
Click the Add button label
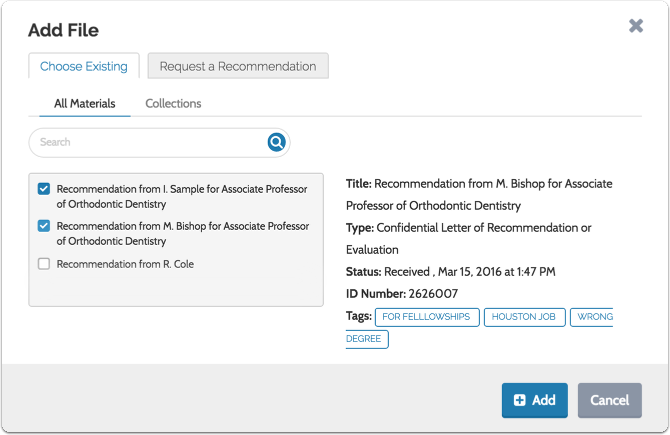544,400
